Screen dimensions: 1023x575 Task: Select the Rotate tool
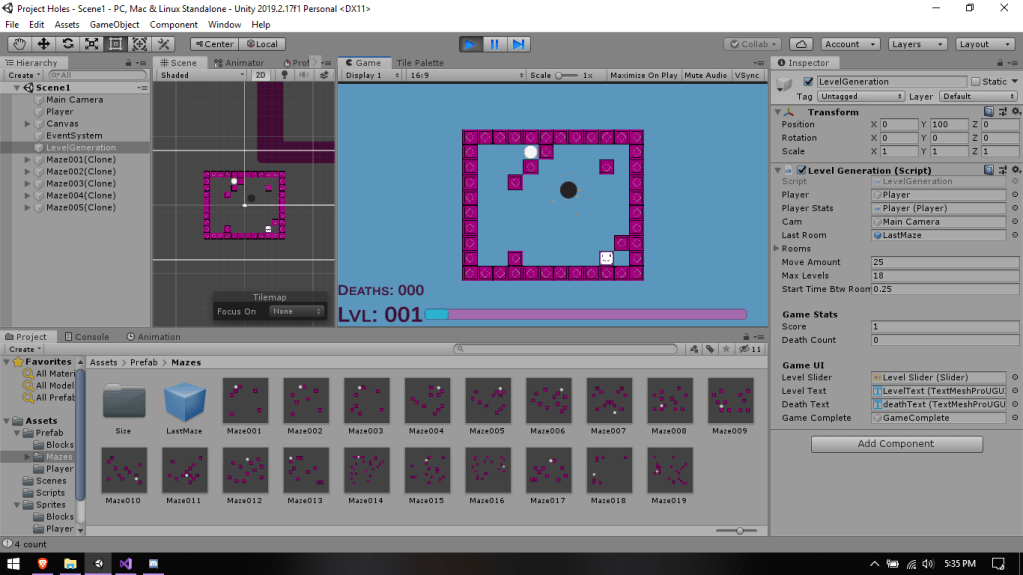tap(68, 44)
